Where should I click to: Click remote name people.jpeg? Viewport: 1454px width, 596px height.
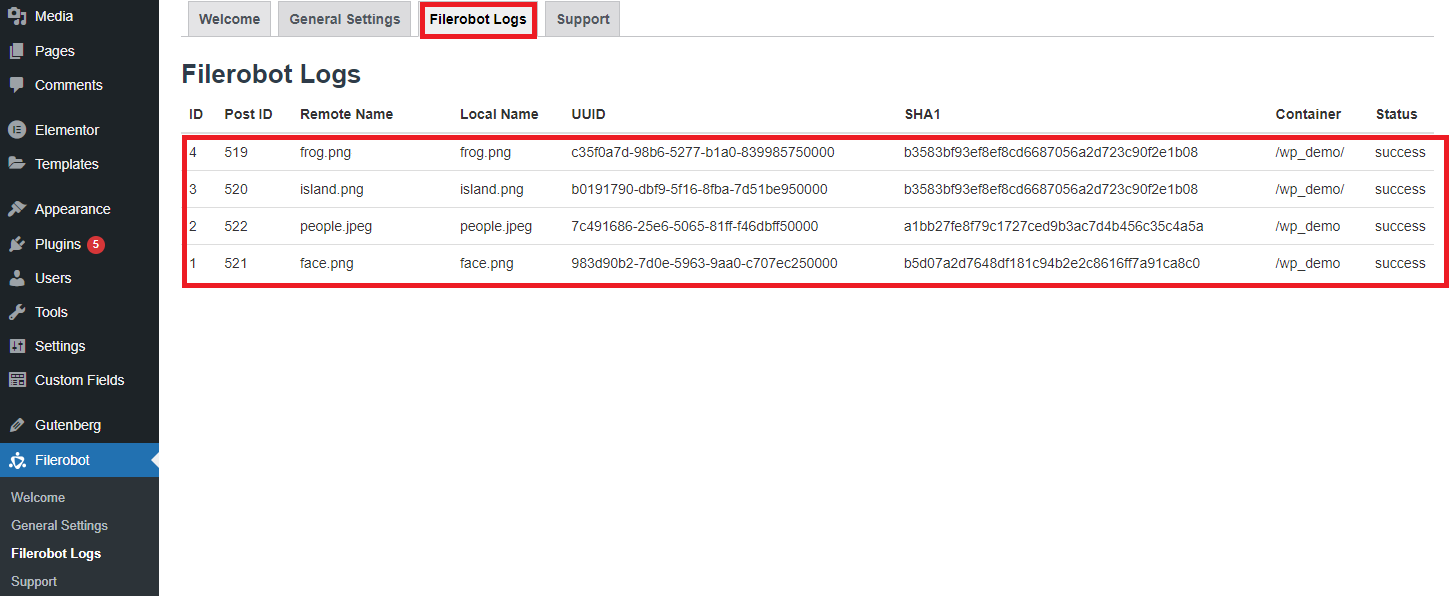tap(336, 226)
